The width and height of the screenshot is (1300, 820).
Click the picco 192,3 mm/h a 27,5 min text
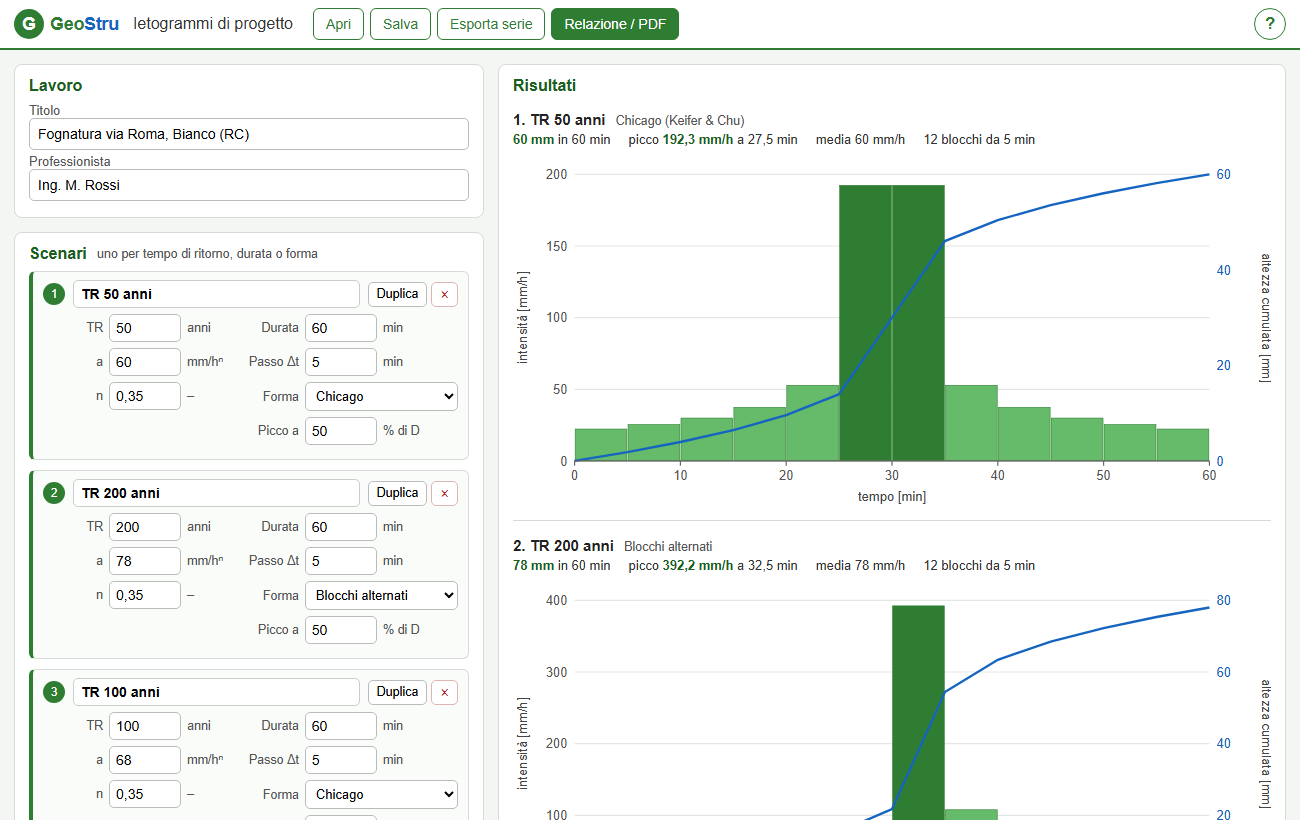pyautogui.click(x=713, y=140)
